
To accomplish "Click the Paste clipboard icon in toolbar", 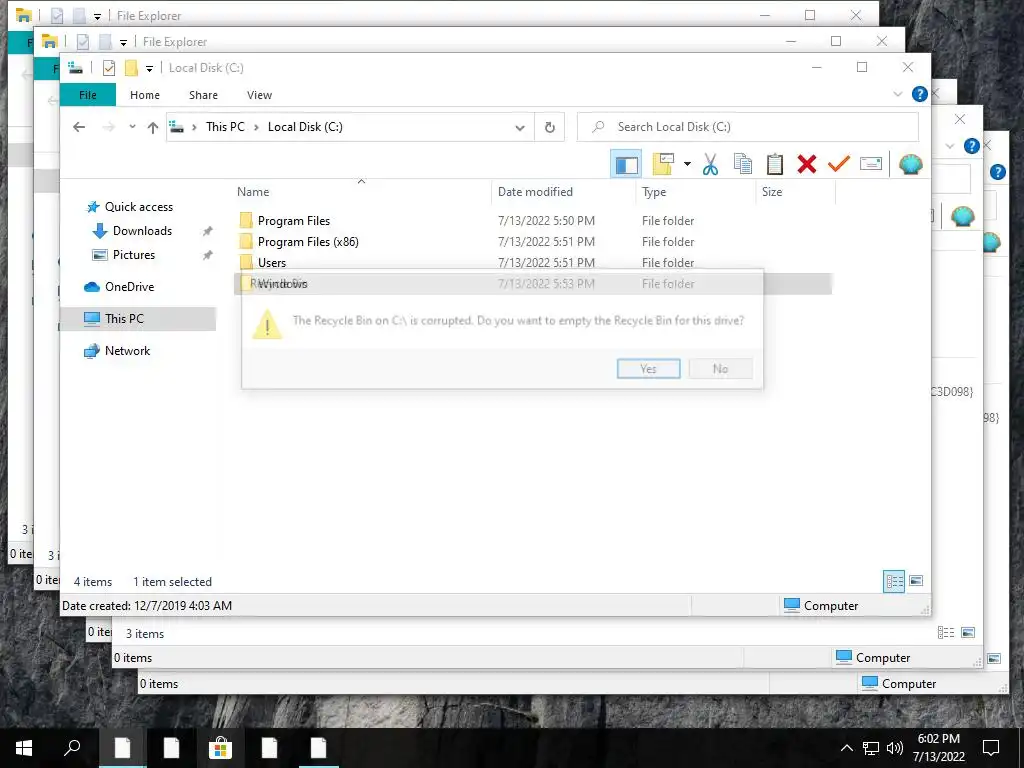I will coord(775,164).
